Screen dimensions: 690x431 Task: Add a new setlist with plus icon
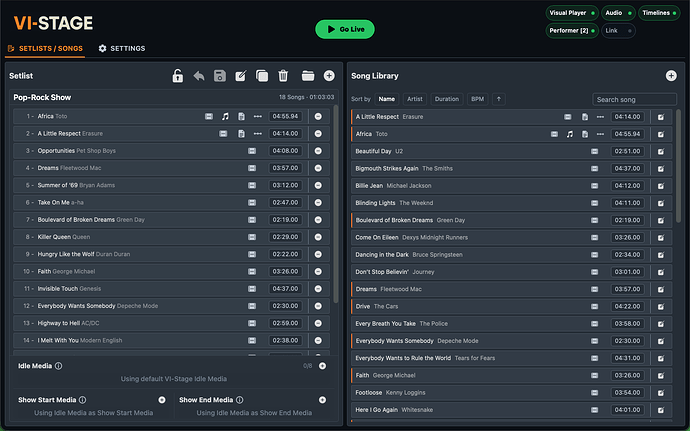tap(329, 76)
